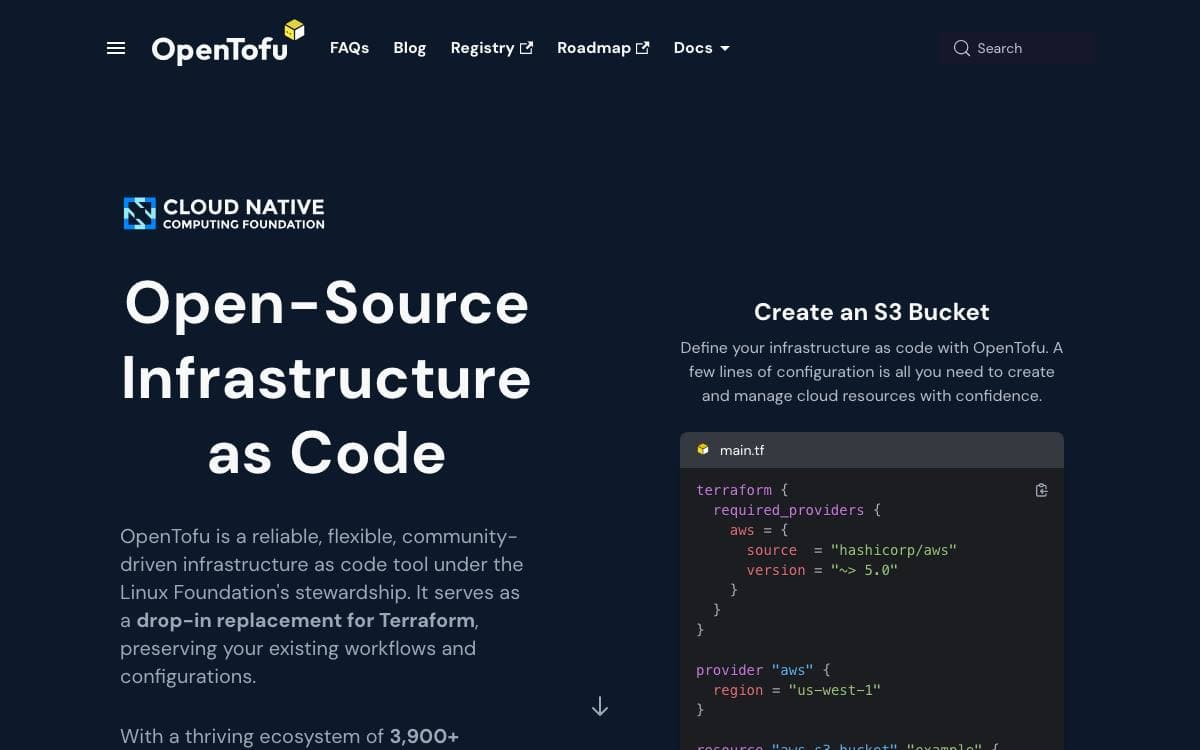Copy the main.tf code snippet
Image resolution: width=1200 pixels, height=750 pixels.
tap(1041, 490)
